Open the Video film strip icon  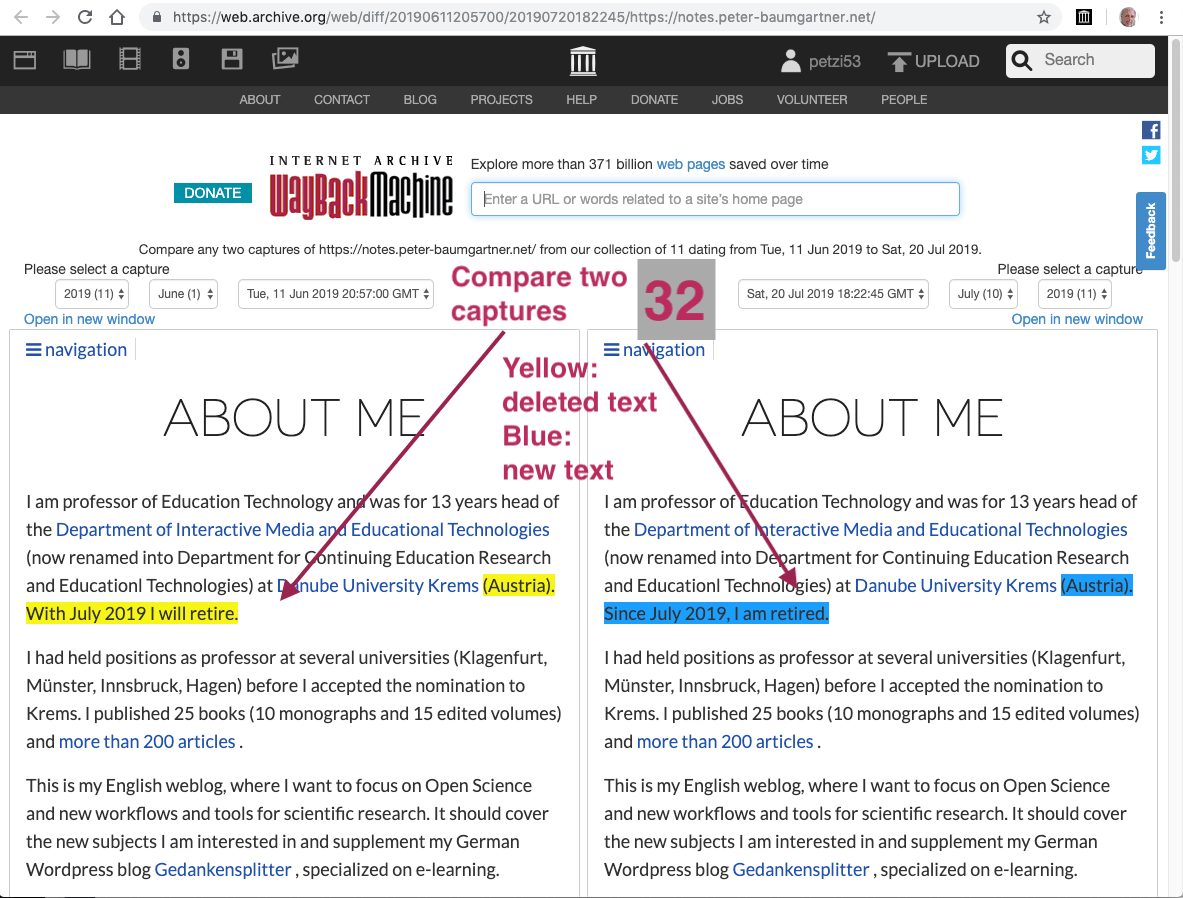coord(130,60)
